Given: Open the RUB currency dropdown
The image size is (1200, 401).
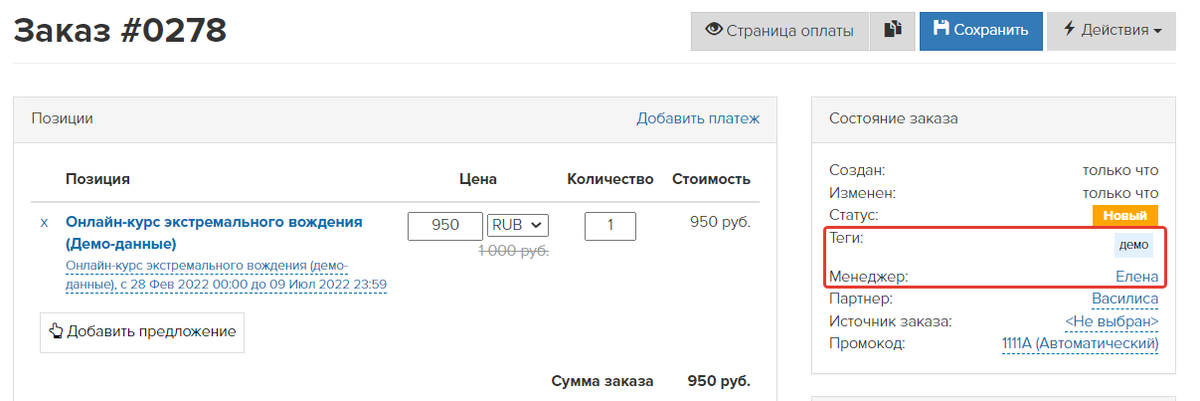Looking at the screenshot, I should click(x=517, y=225).
